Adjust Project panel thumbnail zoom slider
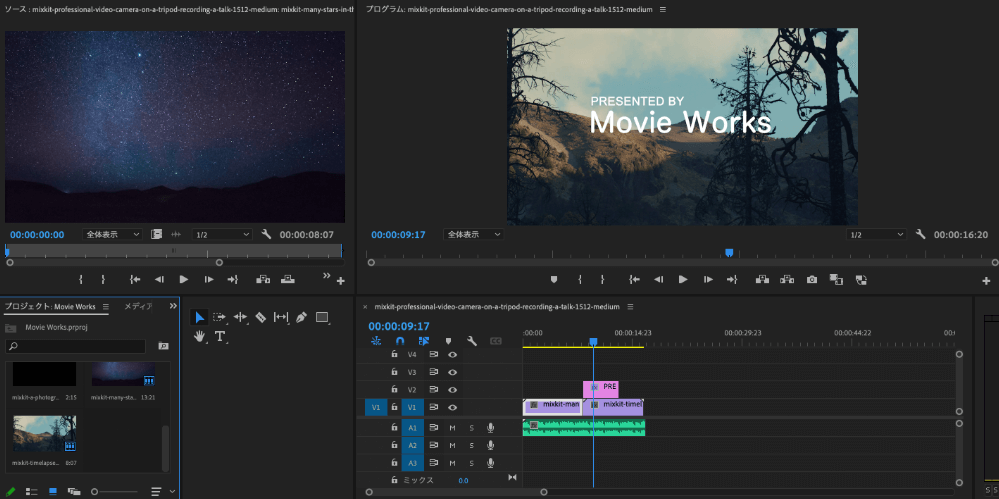This screenshot has height=499, width=999. 115,492
